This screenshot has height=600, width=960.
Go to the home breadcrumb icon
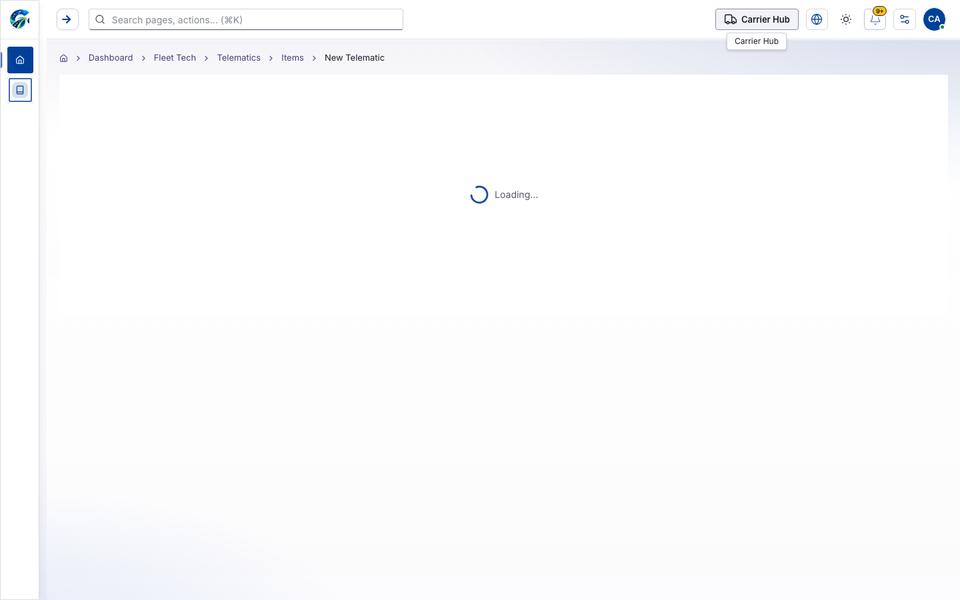coord(64,58)
